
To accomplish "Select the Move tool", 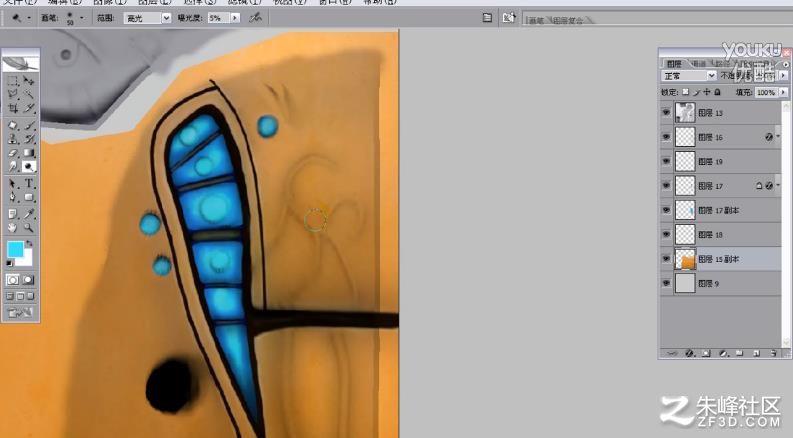I will [x=29, y=81].
